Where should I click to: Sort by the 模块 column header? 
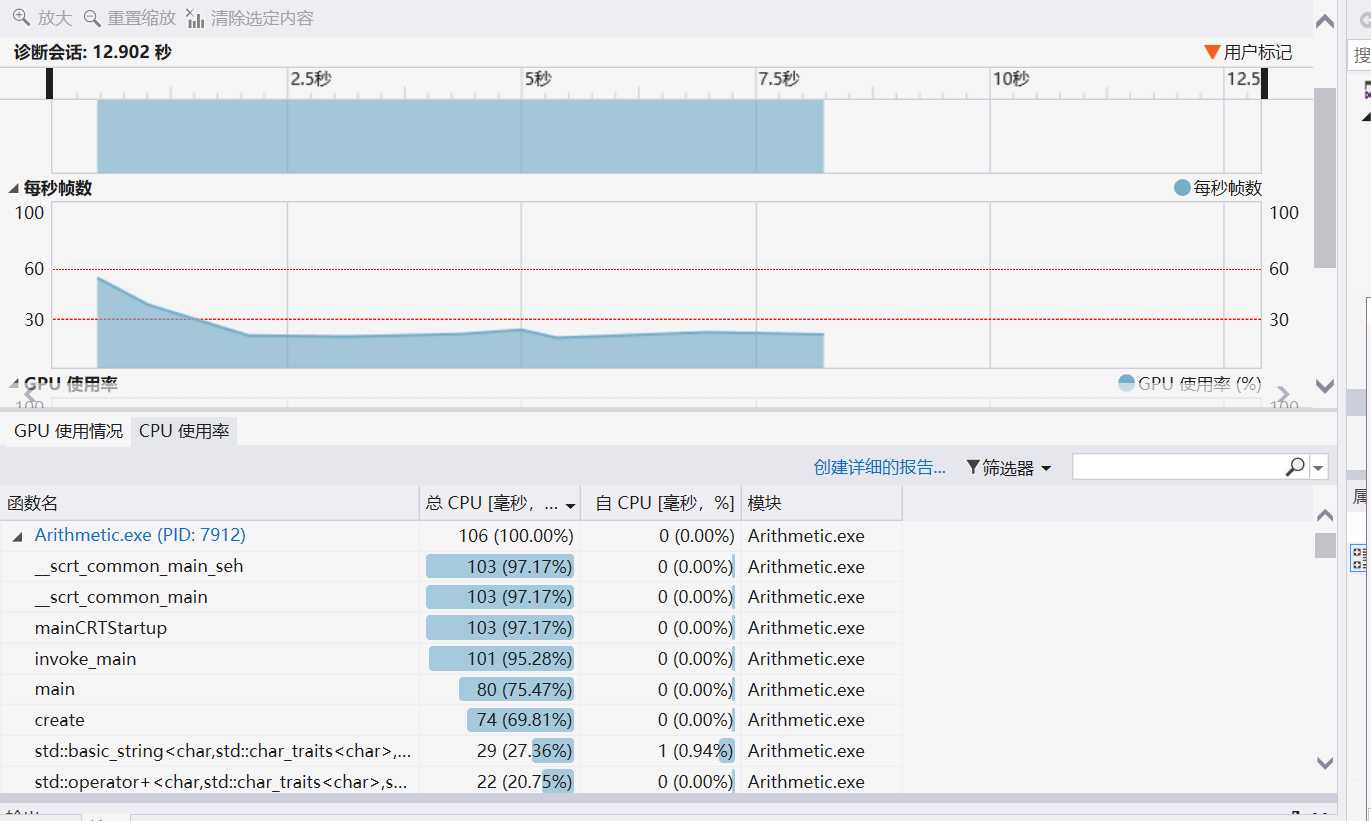[821, 503]
